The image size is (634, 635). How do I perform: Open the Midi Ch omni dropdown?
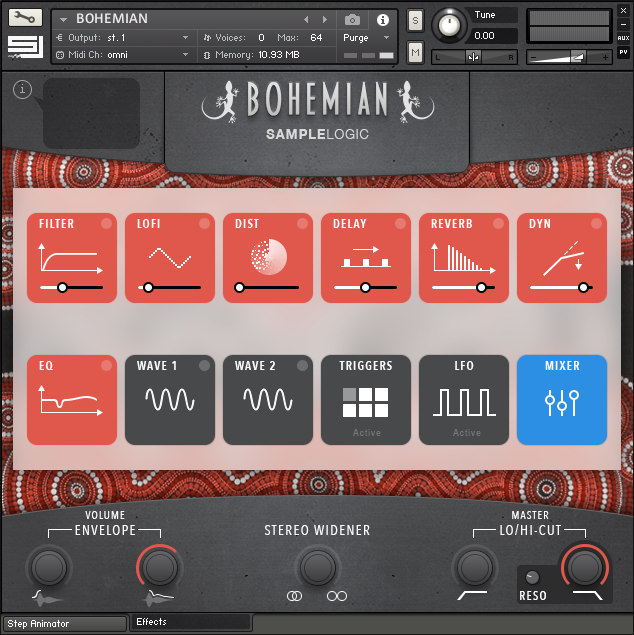pos(120,54)
